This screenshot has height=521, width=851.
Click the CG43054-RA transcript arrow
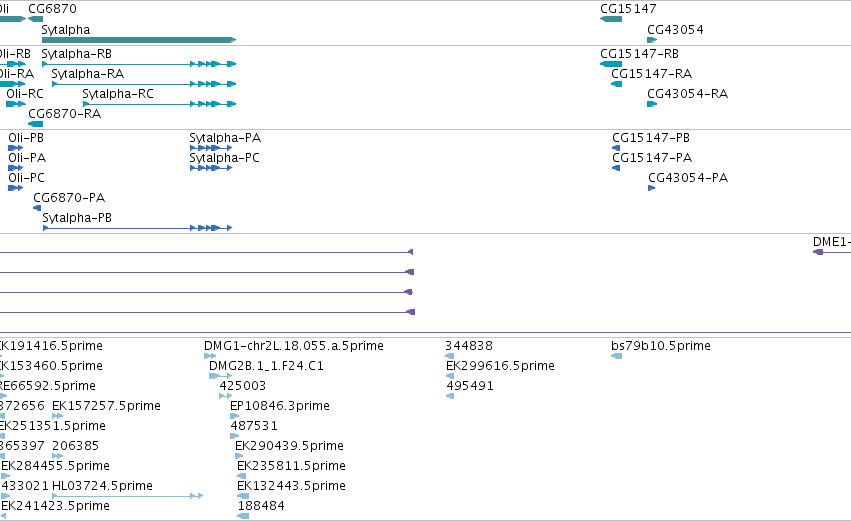[652, 104]
